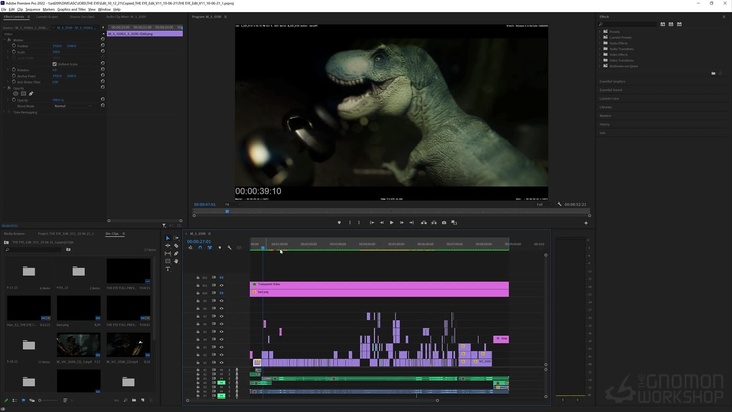
Task: Create an ellipse mask under Opacity
Action: [15, 94]
